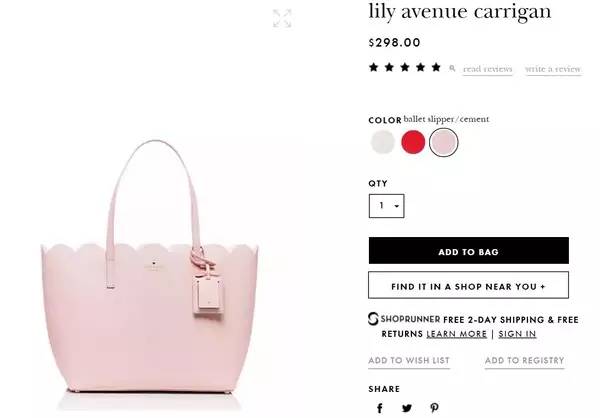Add item to wish list
This screenshot has width=600, height=418.
click(x=409, y=361)
